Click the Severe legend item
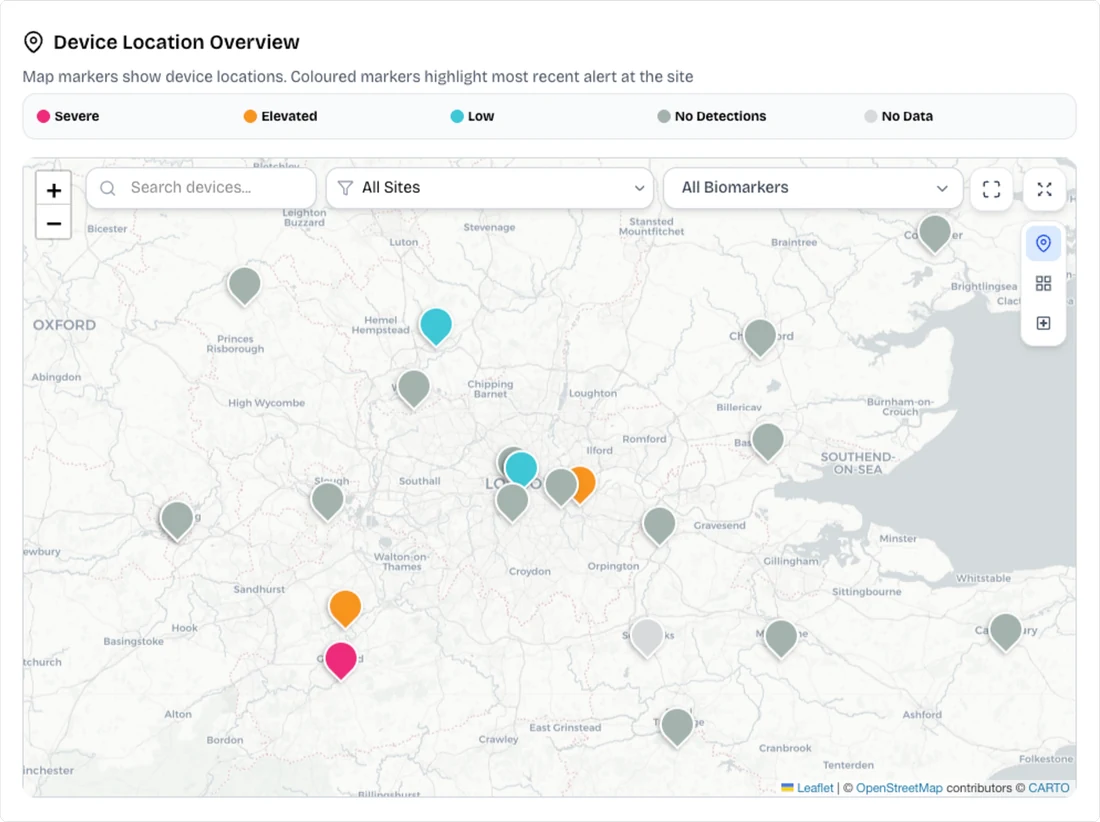The height and width of the screenshot is (822, 1100). click(68, 116)
